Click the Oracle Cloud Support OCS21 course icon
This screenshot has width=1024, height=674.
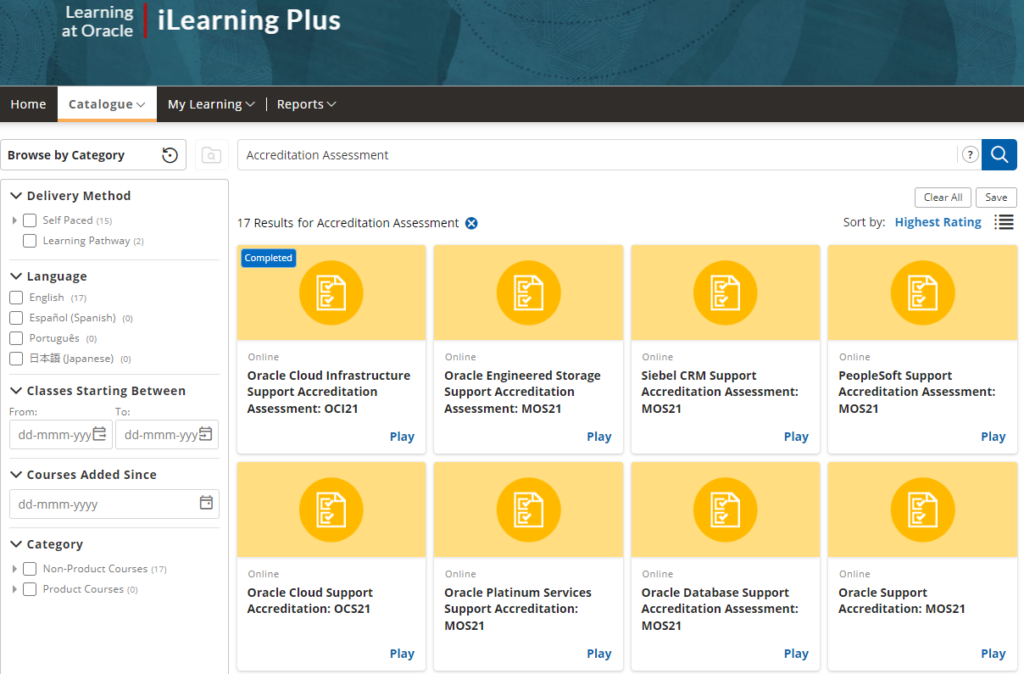pyautogui.click(x=331, y=509)
